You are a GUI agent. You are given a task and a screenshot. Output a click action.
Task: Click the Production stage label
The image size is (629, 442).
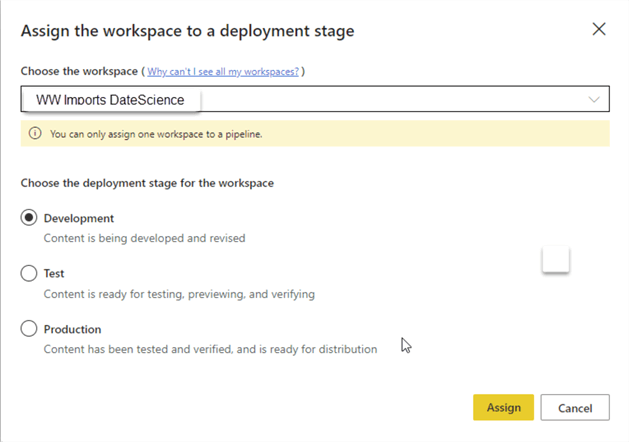[x=72, y=329]
